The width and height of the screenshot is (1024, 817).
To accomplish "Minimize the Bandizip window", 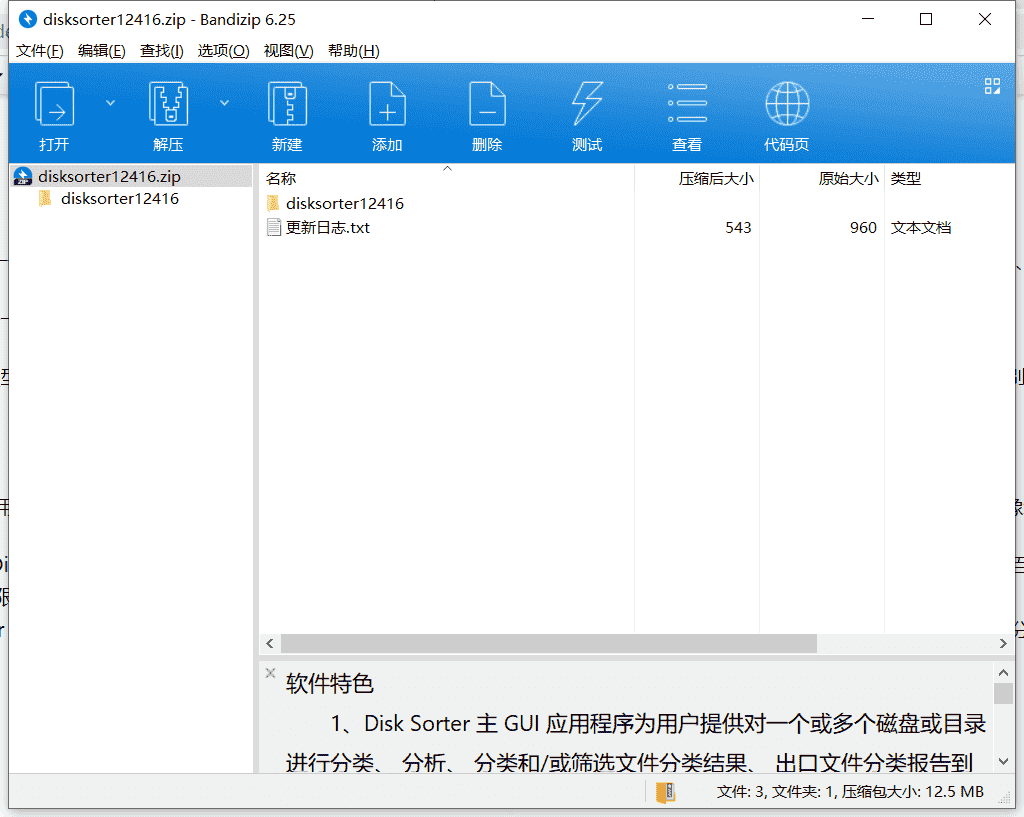I will coord(868,19).
